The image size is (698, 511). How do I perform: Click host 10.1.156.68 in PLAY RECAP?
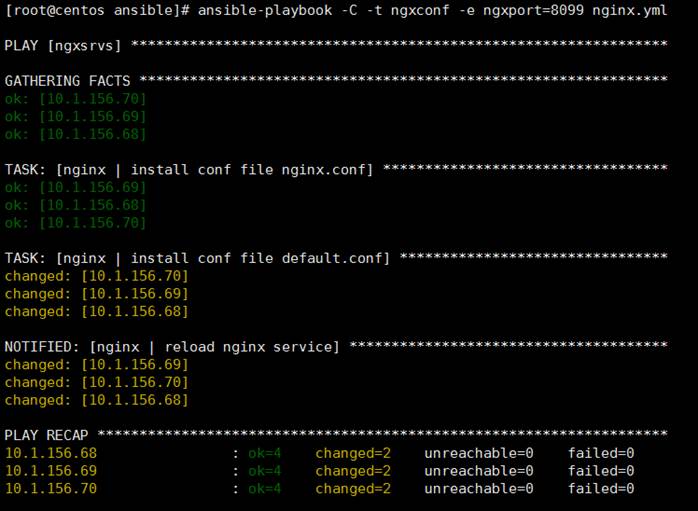[51, 453]
